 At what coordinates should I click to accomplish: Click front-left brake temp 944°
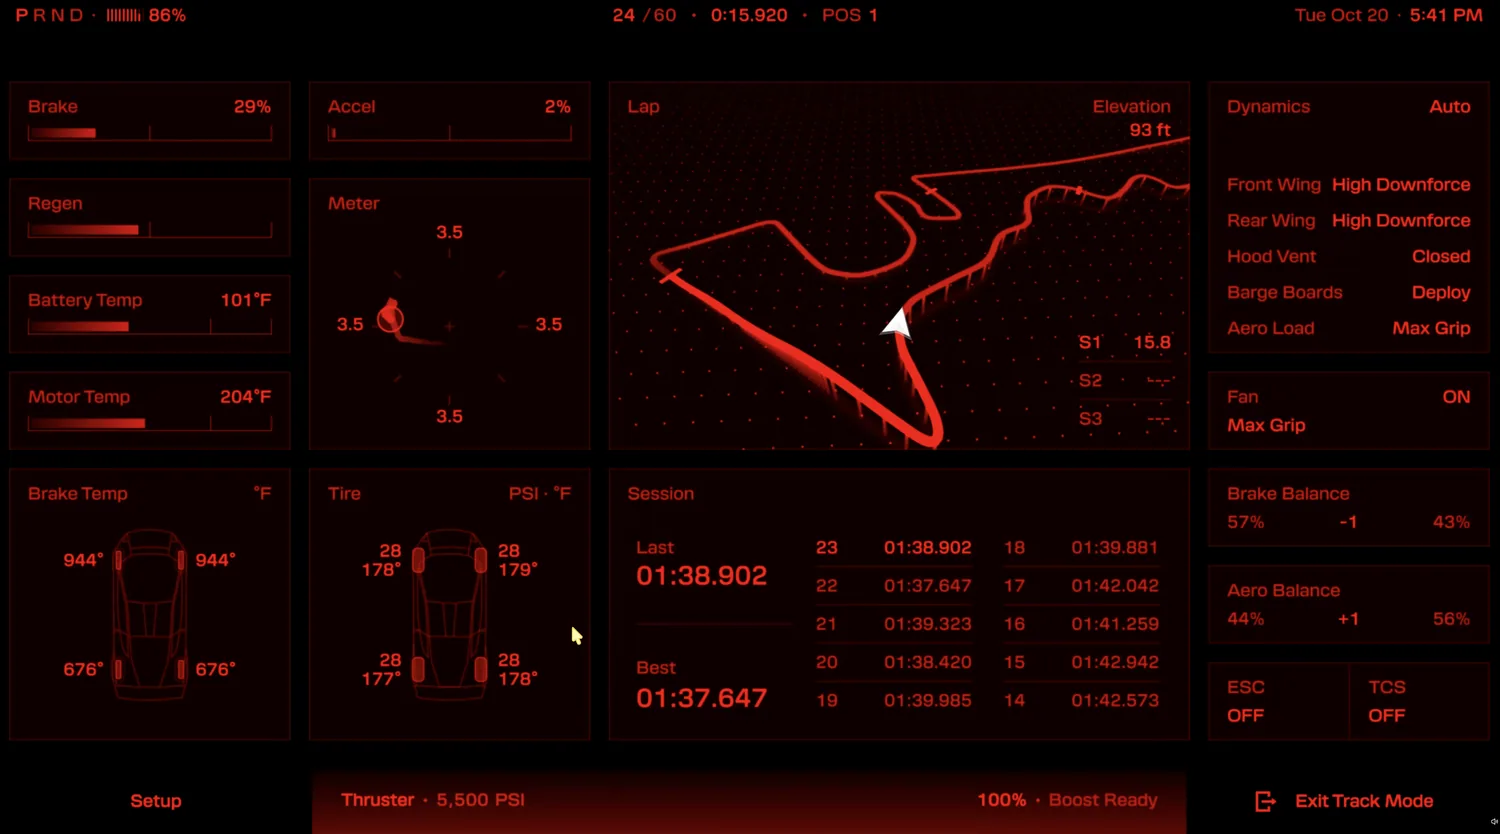tap(84, 560)
